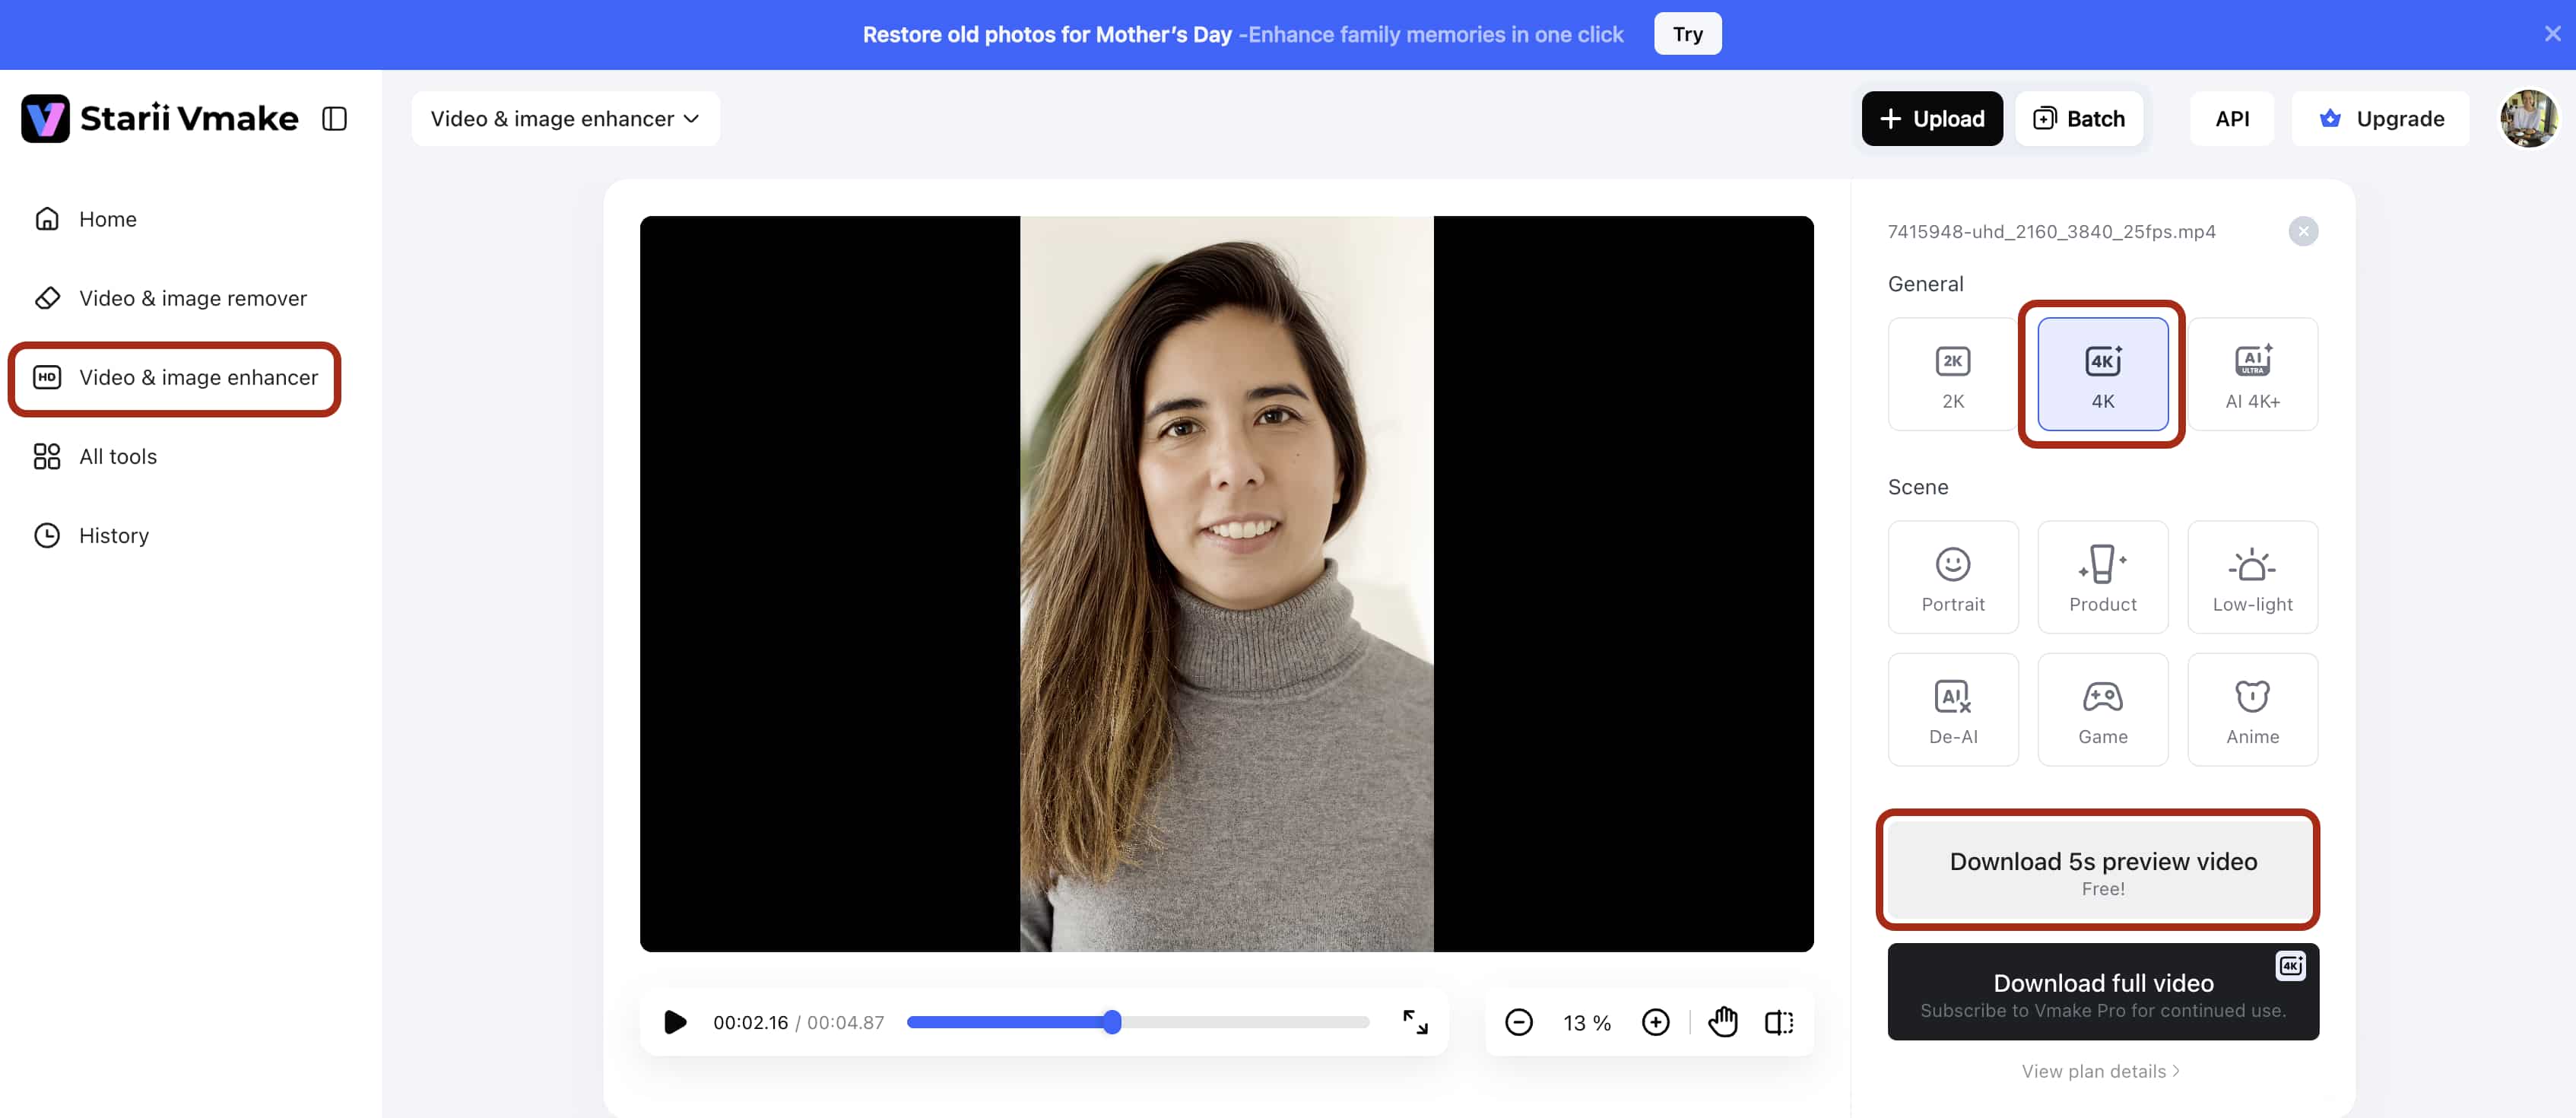This screenshot has height=1118, width=2576.
Task: Click the Upload button
Action: [1931, 119]
